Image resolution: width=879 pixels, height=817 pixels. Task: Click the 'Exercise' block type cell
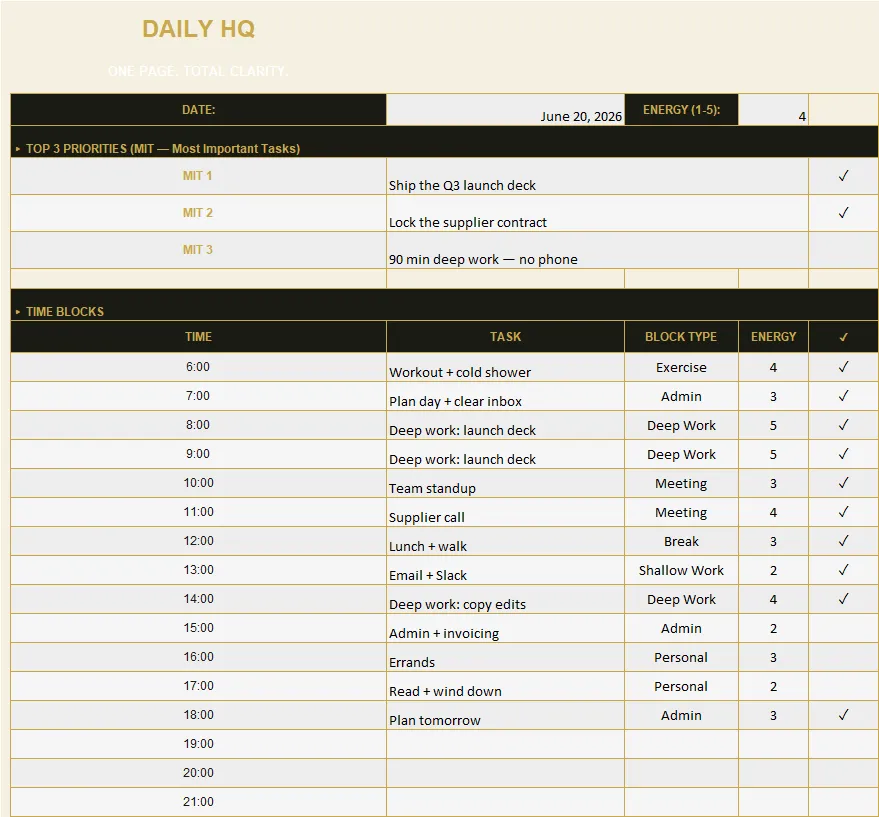681,367
